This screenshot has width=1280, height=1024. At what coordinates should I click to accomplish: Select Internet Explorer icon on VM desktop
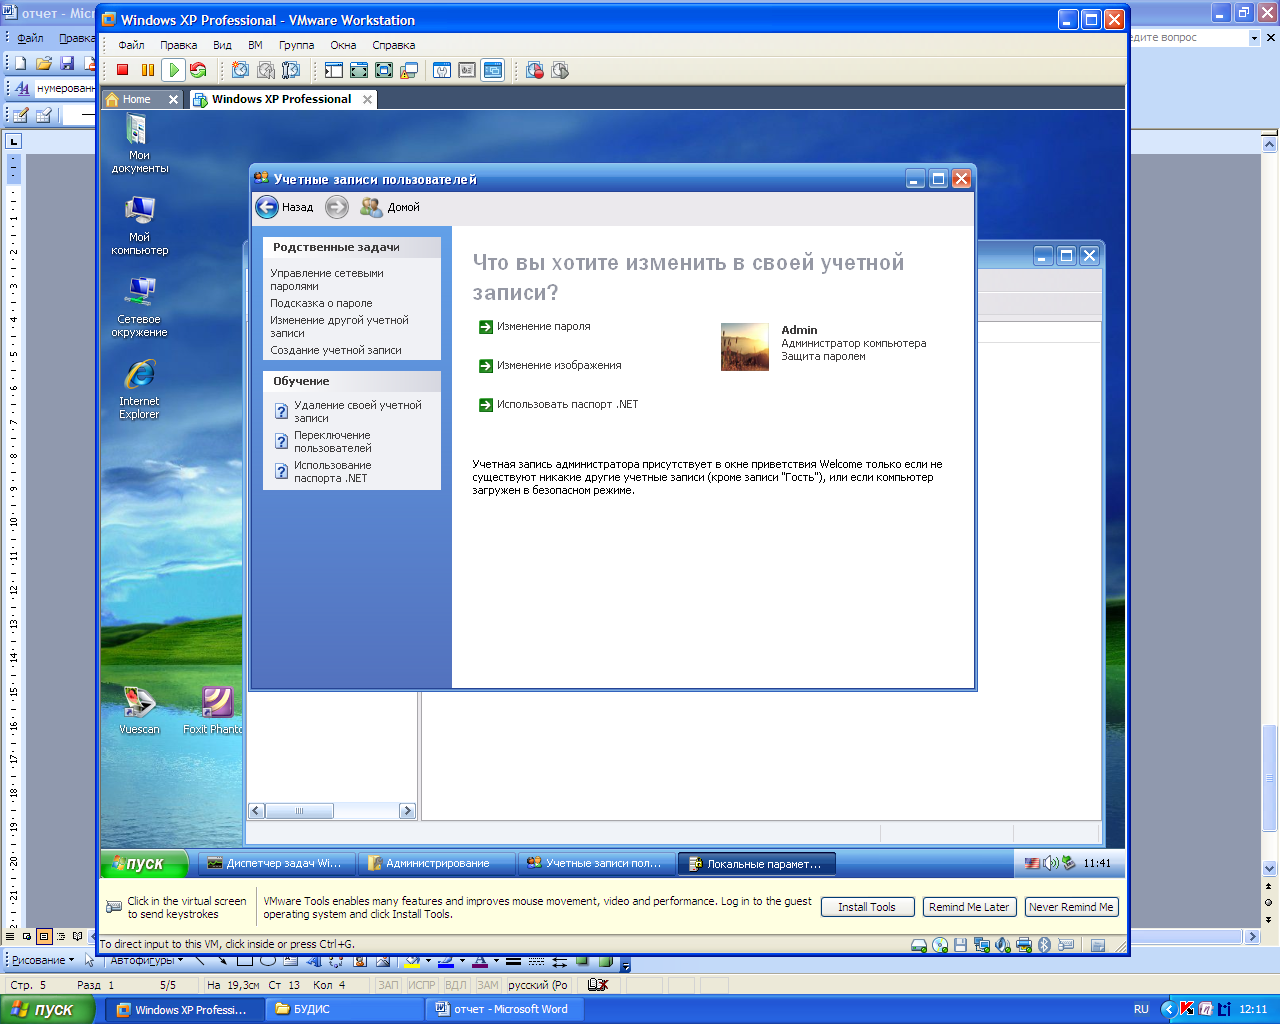(x=139, y=390)
